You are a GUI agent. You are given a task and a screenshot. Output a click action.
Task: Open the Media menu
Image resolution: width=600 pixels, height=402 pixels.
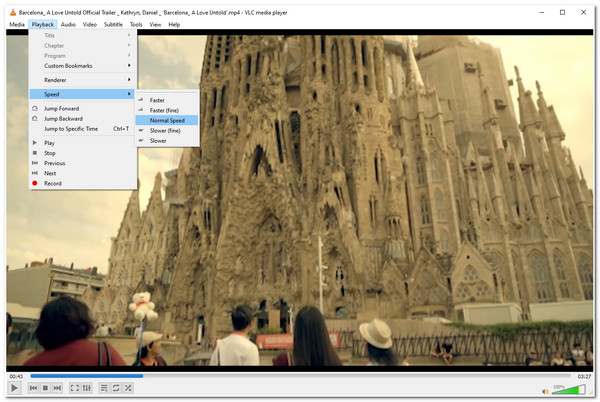coord(17,24)
